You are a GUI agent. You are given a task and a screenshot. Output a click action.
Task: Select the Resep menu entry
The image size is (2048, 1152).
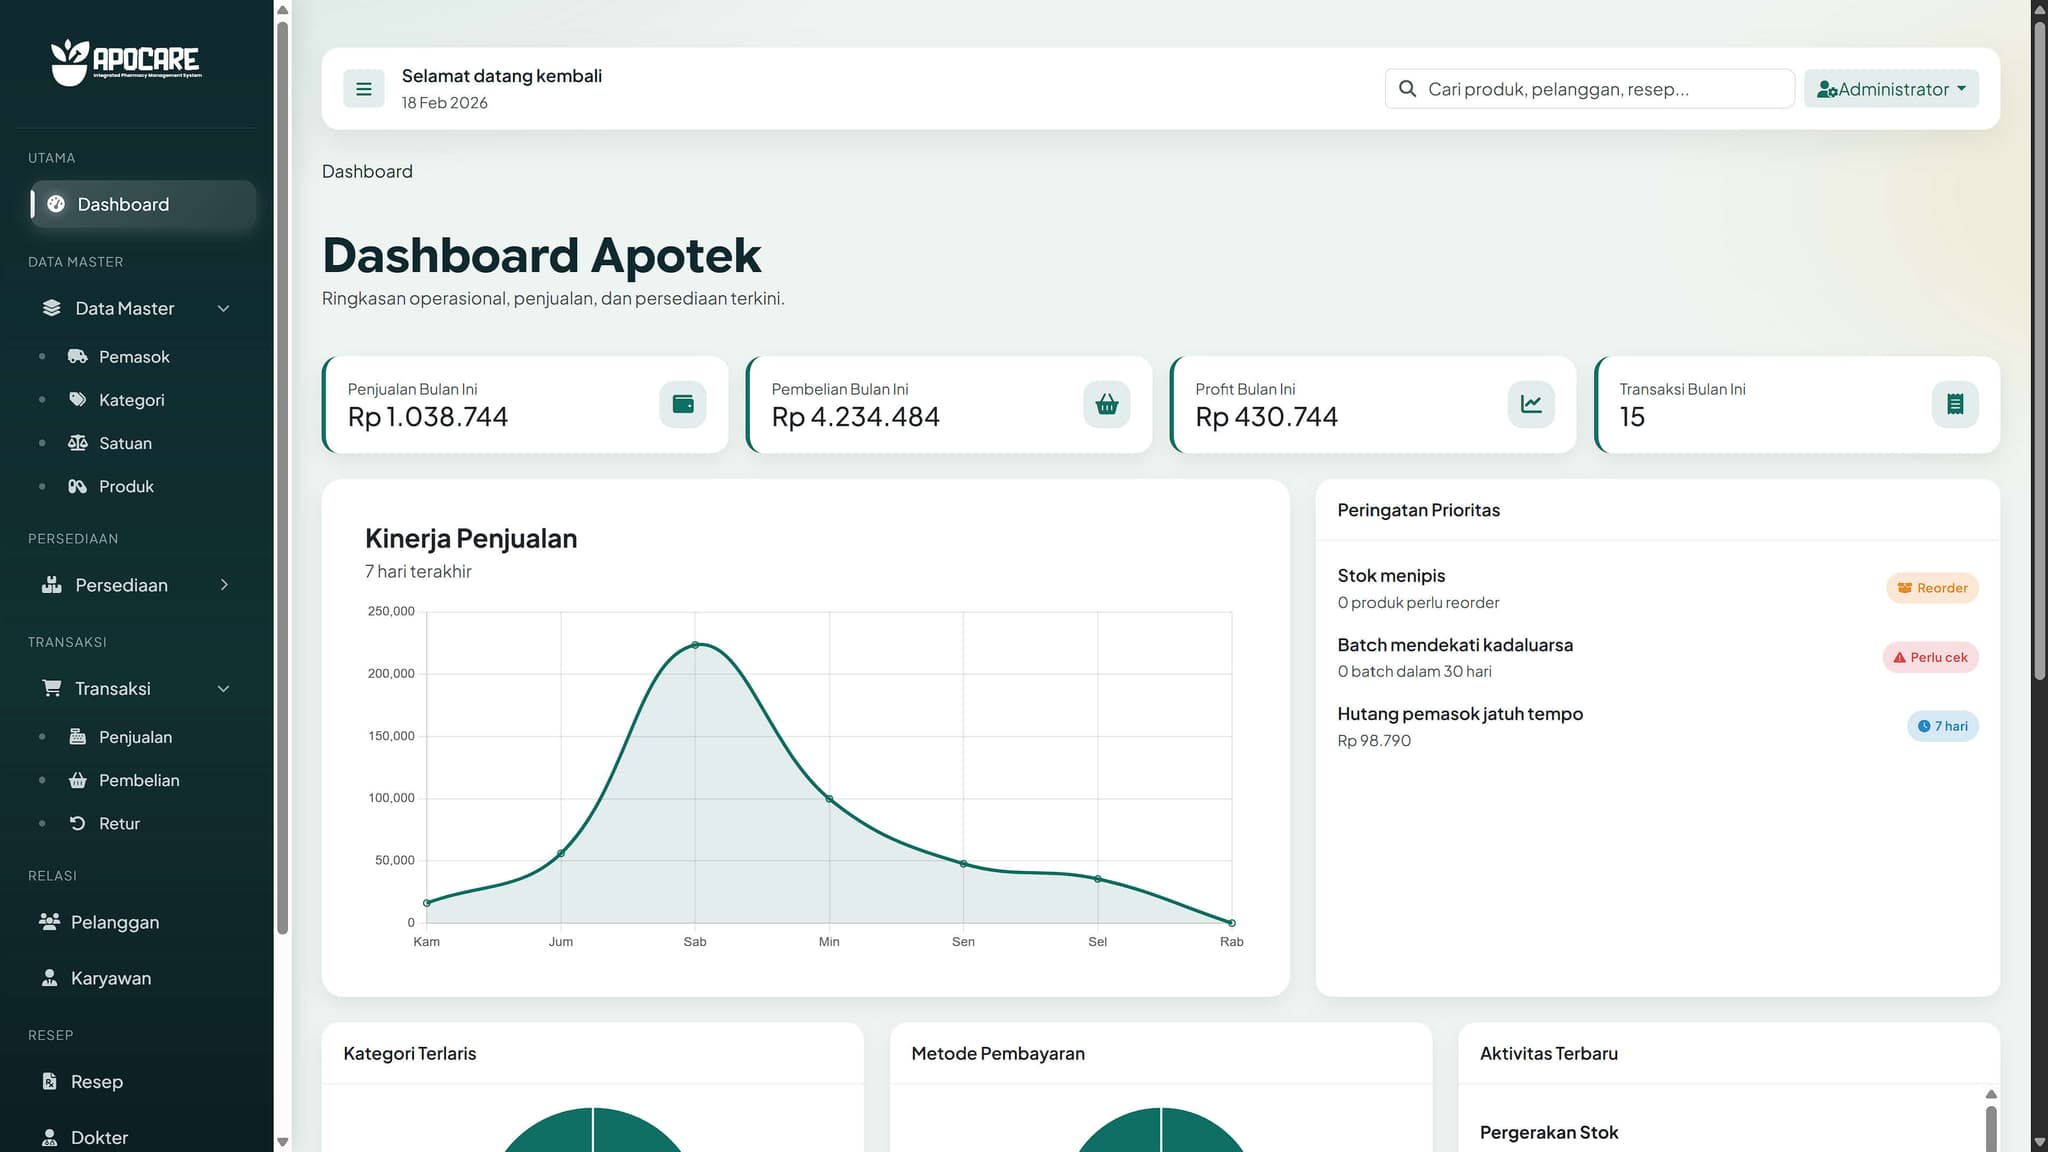pos(95,1081)
